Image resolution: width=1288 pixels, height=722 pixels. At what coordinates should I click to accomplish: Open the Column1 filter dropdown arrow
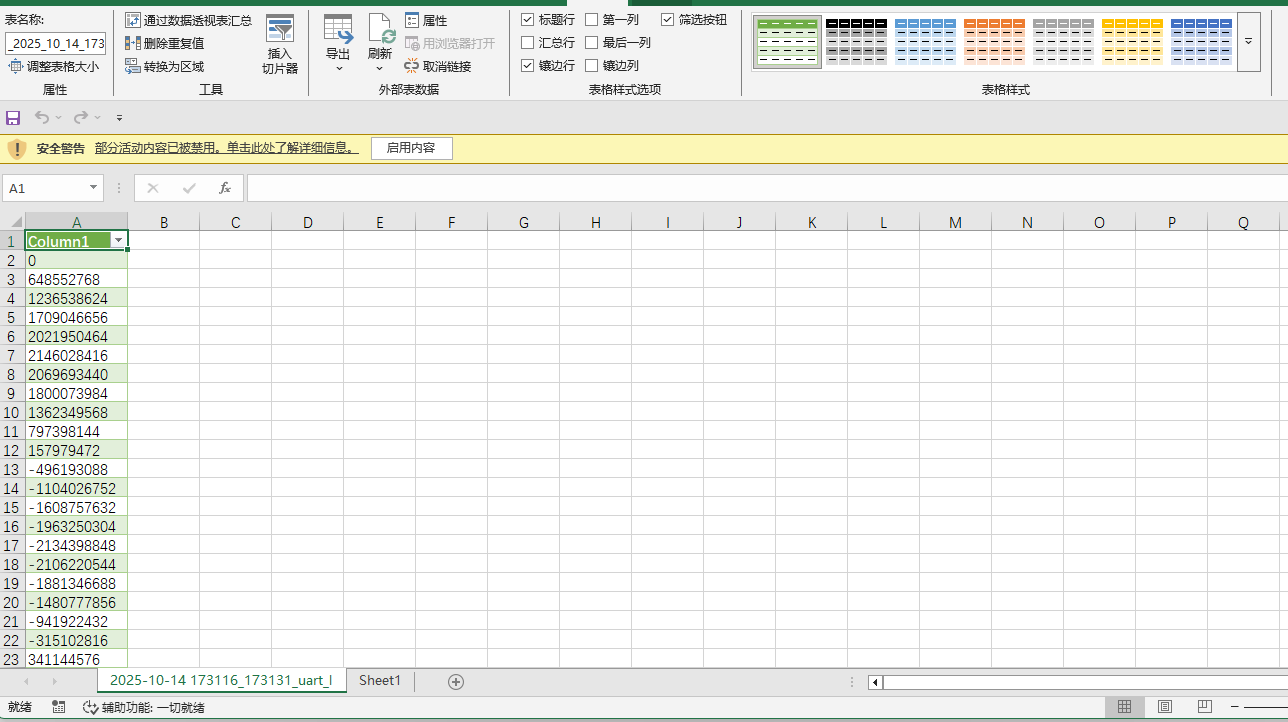pyautogui.click(x=119, y=241)
